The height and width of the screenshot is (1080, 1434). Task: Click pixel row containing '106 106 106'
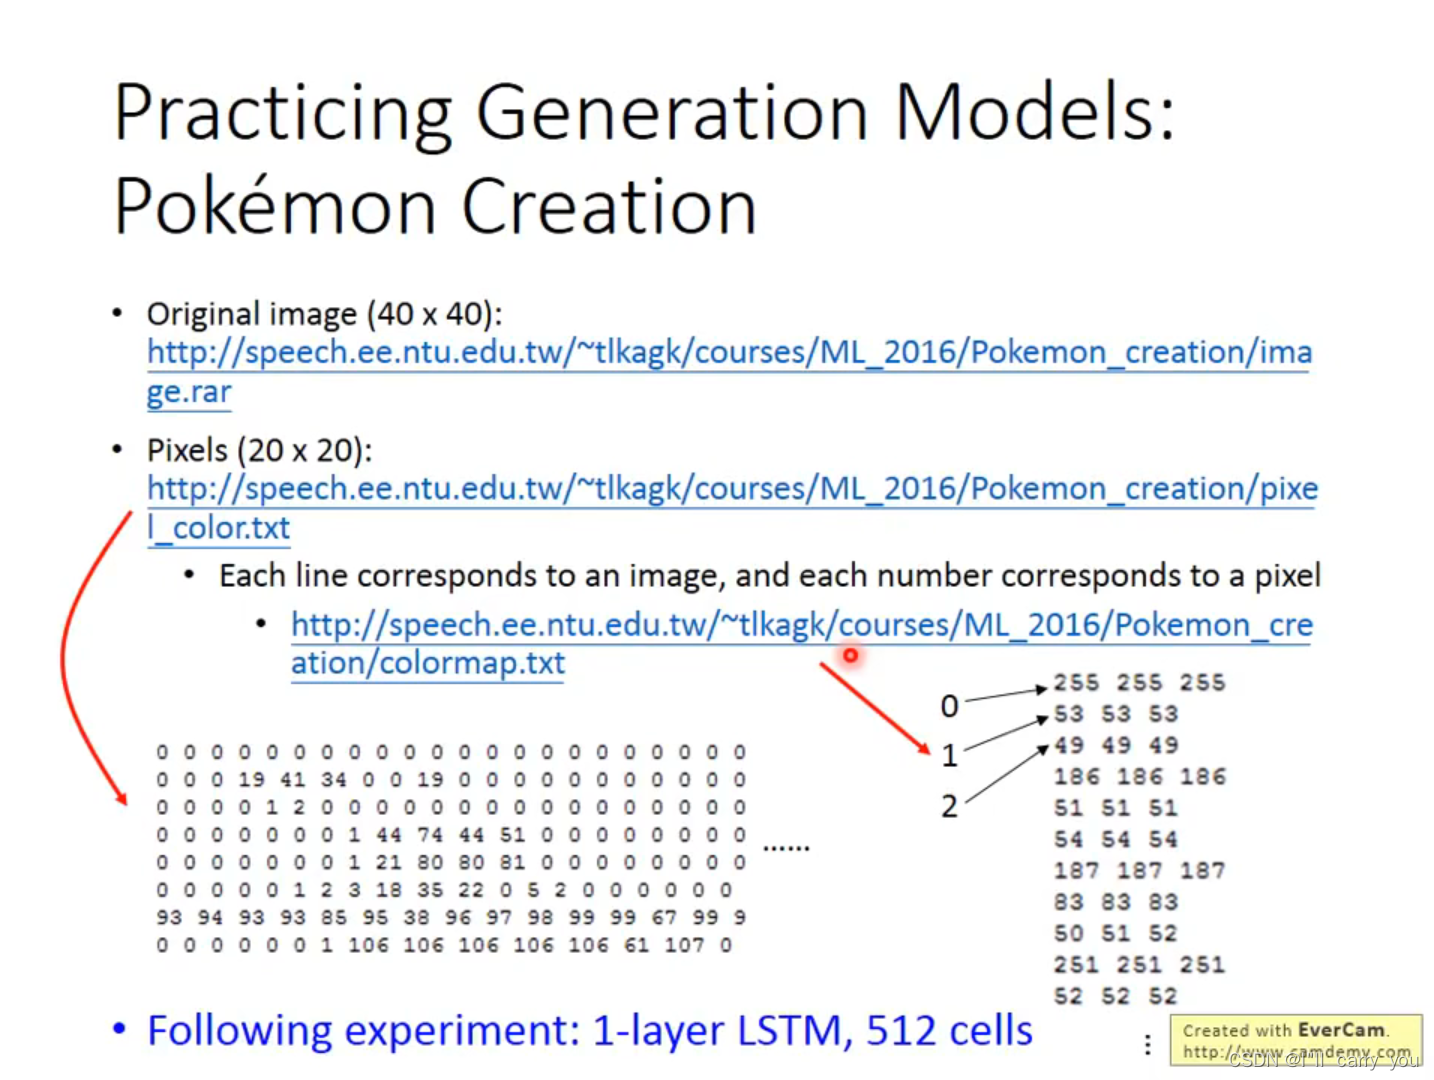click(444, 945)
